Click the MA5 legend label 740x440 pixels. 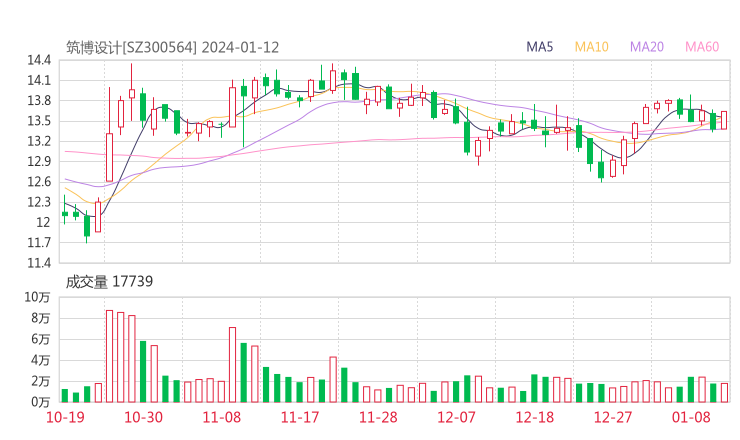539,47
